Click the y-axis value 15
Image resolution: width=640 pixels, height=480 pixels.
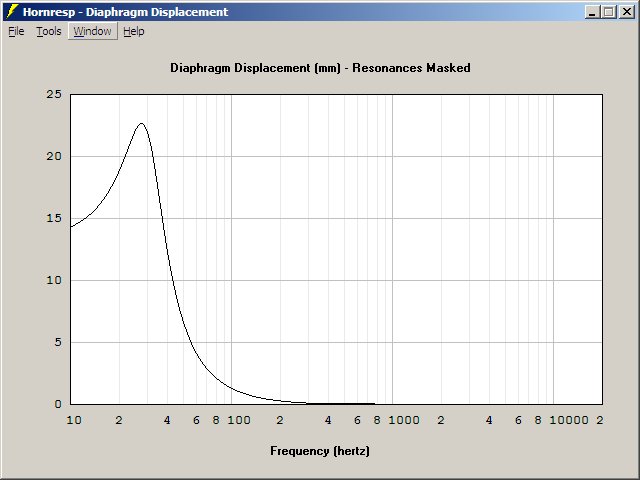point(54,218)
